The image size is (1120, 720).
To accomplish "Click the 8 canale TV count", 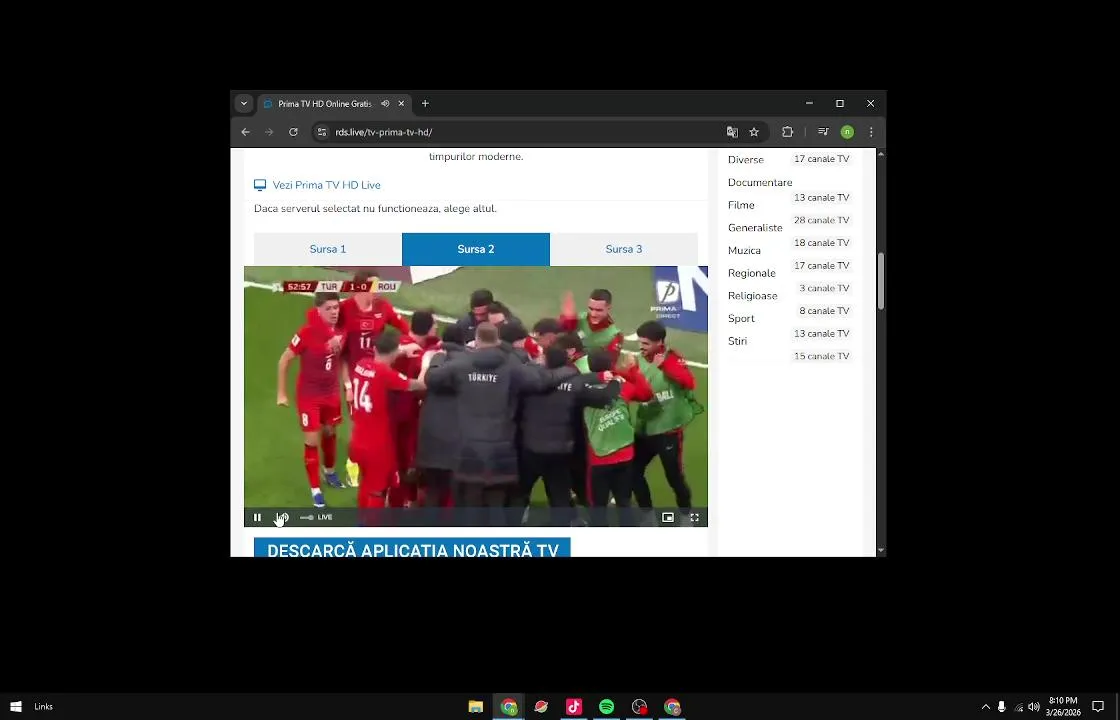I will [824, 311].
